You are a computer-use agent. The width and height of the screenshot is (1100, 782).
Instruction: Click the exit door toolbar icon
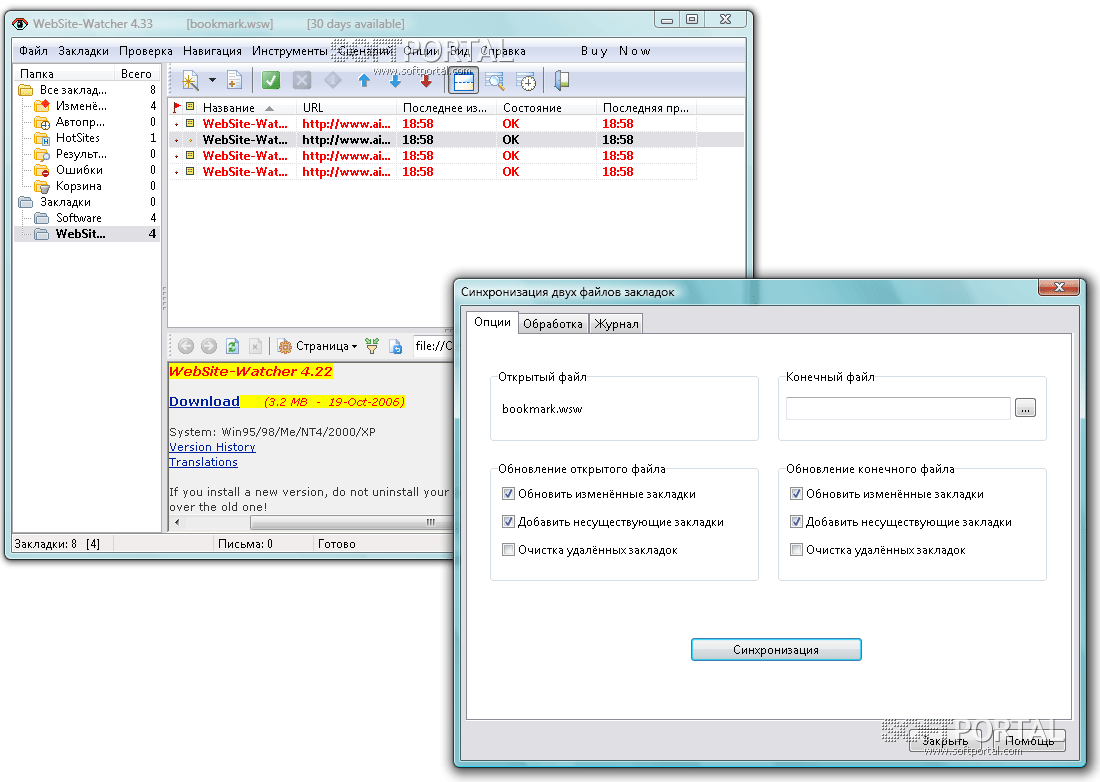561,81
